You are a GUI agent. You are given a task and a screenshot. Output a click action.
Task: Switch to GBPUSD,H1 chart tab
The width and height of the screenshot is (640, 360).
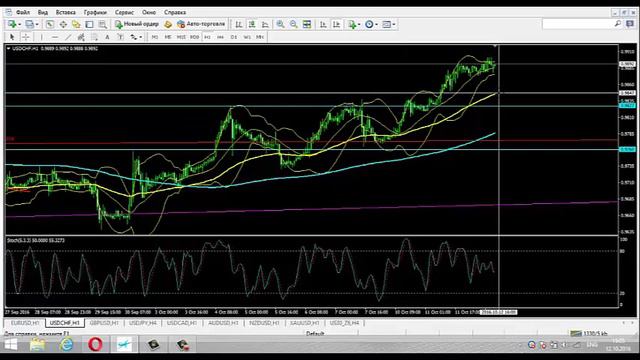(104, 323)
